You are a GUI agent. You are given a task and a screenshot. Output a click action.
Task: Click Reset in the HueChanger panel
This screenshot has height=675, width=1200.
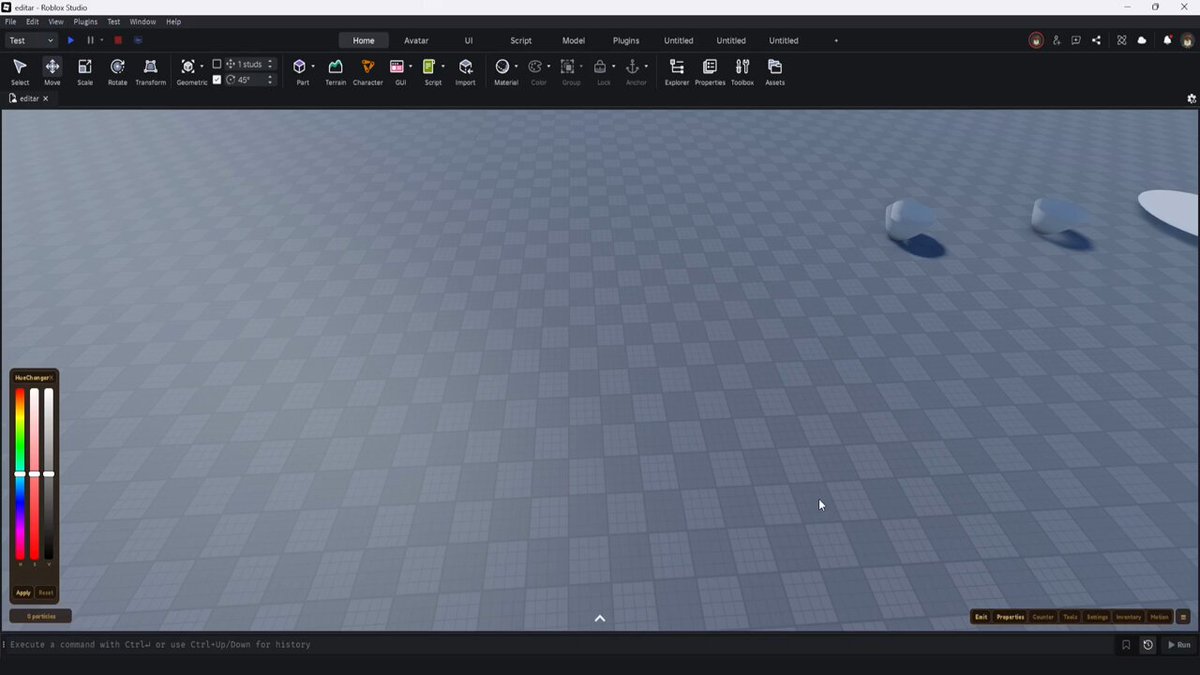click(46, 593)
